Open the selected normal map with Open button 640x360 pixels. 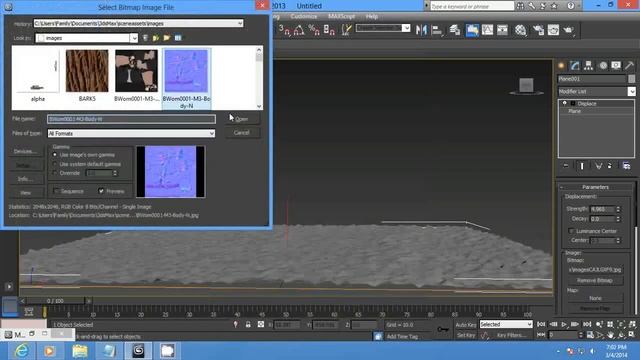pyautogui.click(x=242, y=119)
